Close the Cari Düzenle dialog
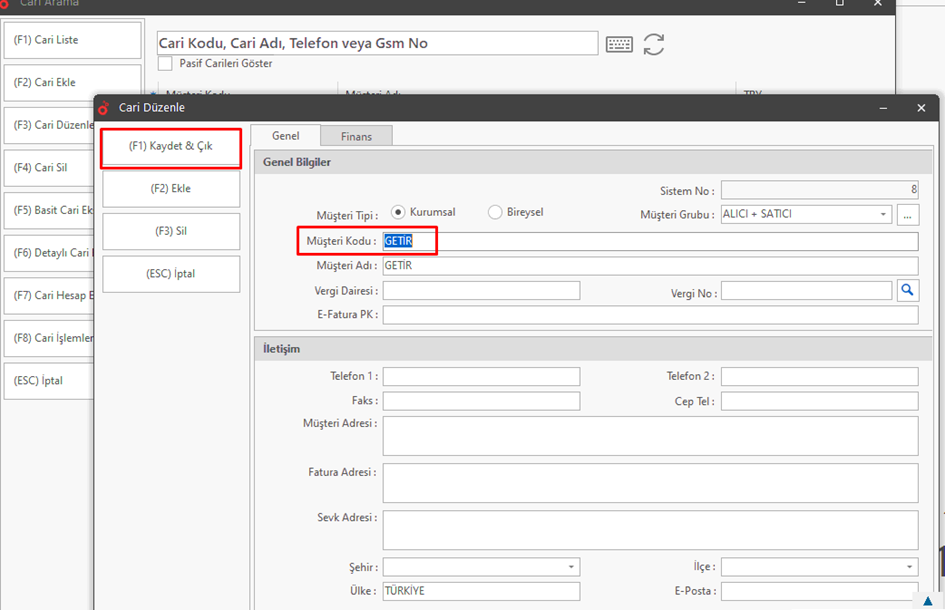Image resolution: width=945 pixels, height=610 pixels. tap(921, 108)
